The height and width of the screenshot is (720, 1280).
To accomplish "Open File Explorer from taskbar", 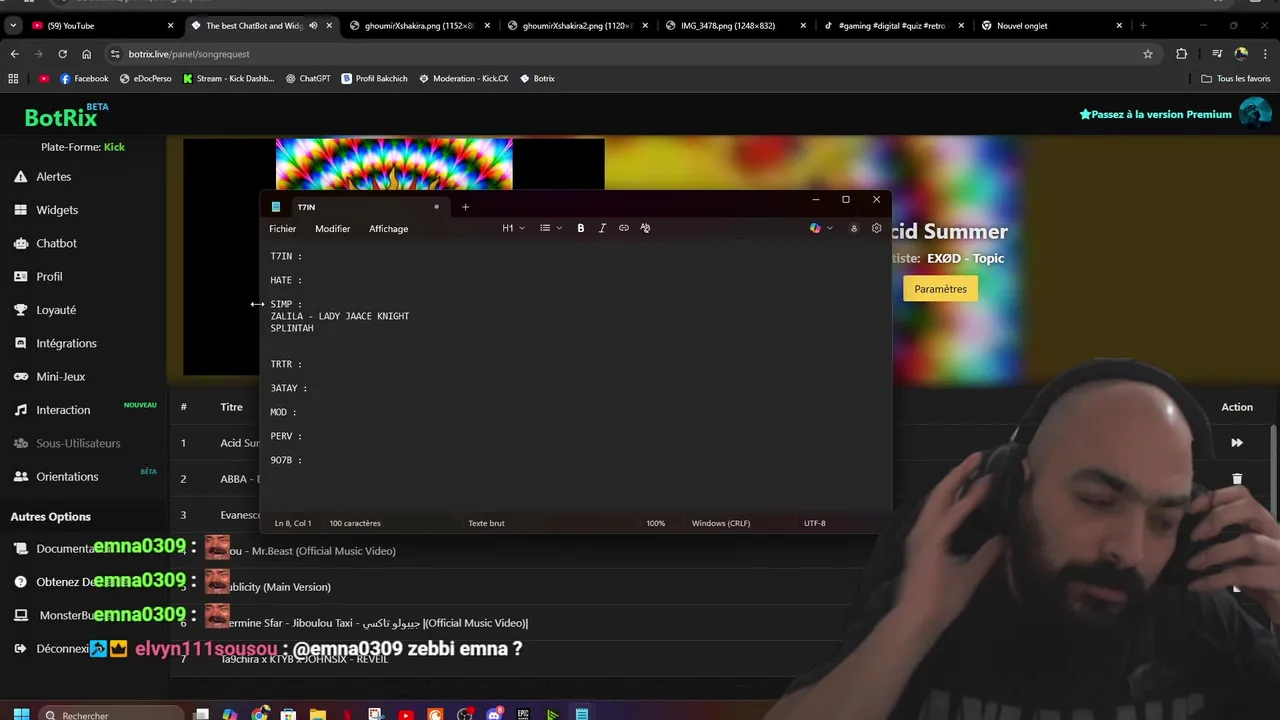I will pyautogui.click(x=318, y=714).
